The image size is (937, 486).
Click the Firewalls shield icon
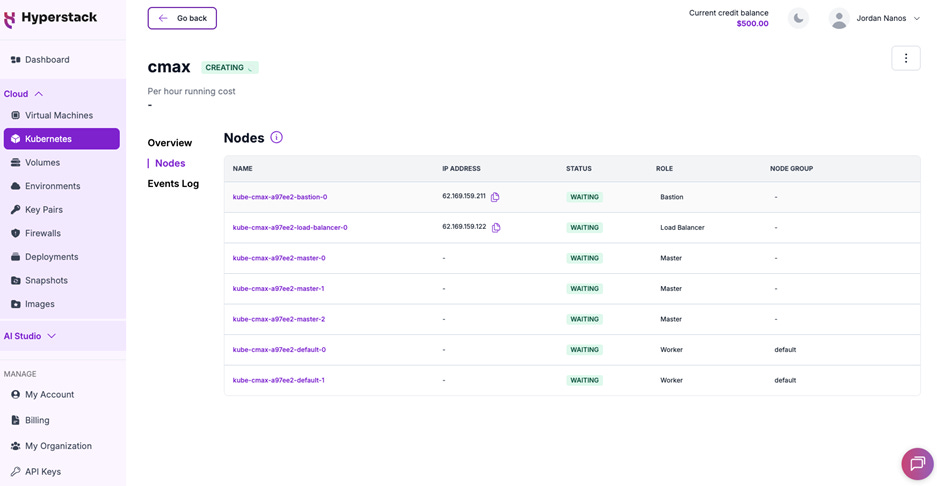pos(16,233)
